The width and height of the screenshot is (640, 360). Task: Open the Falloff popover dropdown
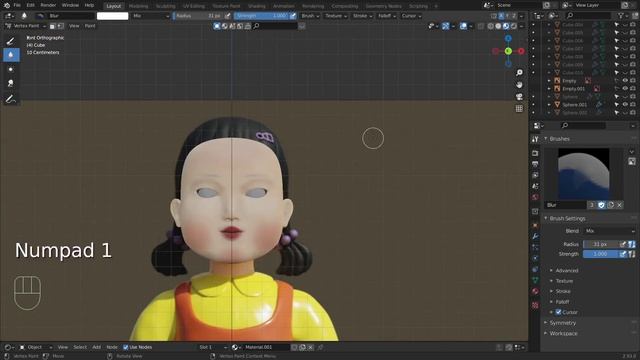click(387, 16)
